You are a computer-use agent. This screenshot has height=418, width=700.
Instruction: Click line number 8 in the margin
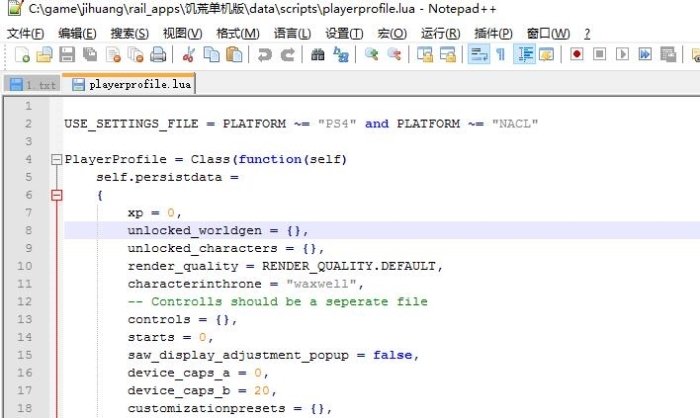28,230
